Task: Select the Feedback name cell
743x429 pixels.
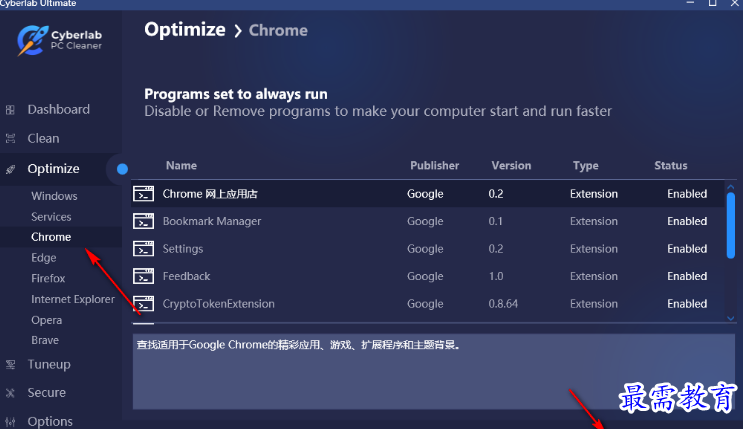Action: 186,276
